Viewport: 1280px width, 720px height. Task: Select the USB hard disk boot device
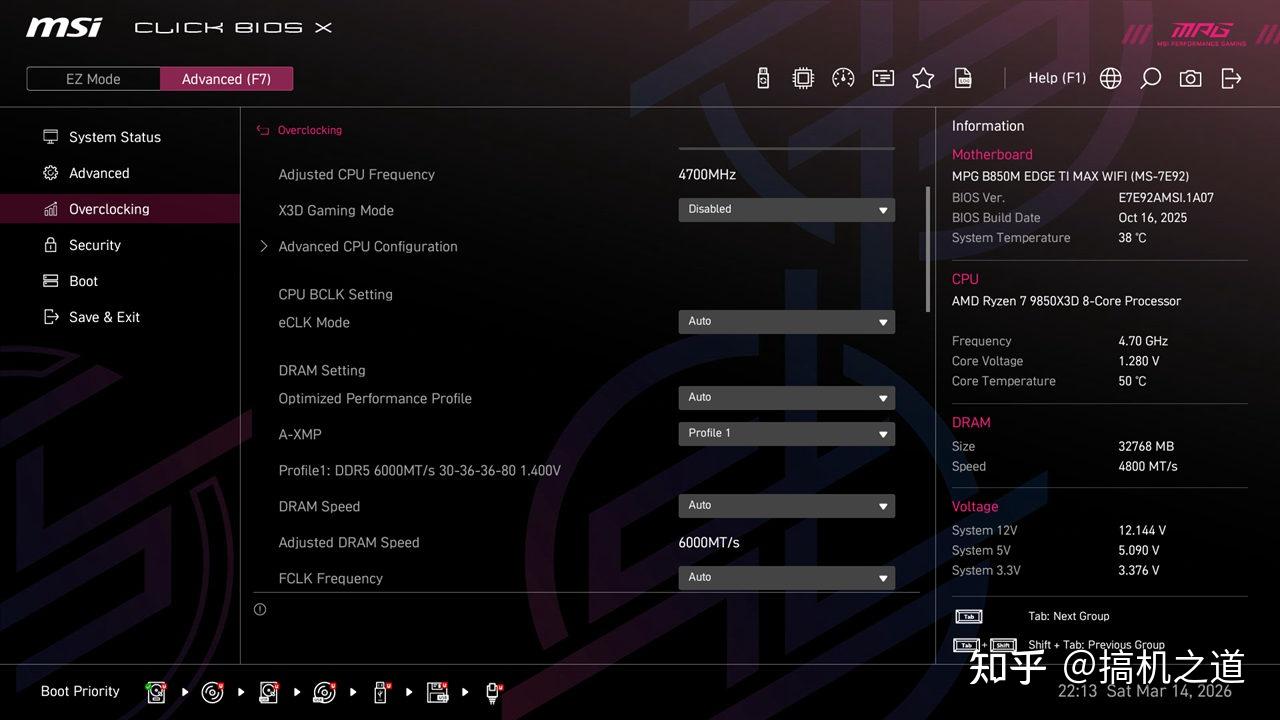[269, 691]
